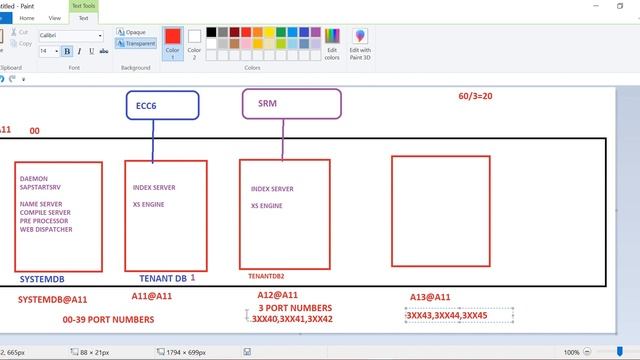Pick the black color swatch
Image resolution: width=640 pixels, height=360 pixels.
(x=211, y=32)
